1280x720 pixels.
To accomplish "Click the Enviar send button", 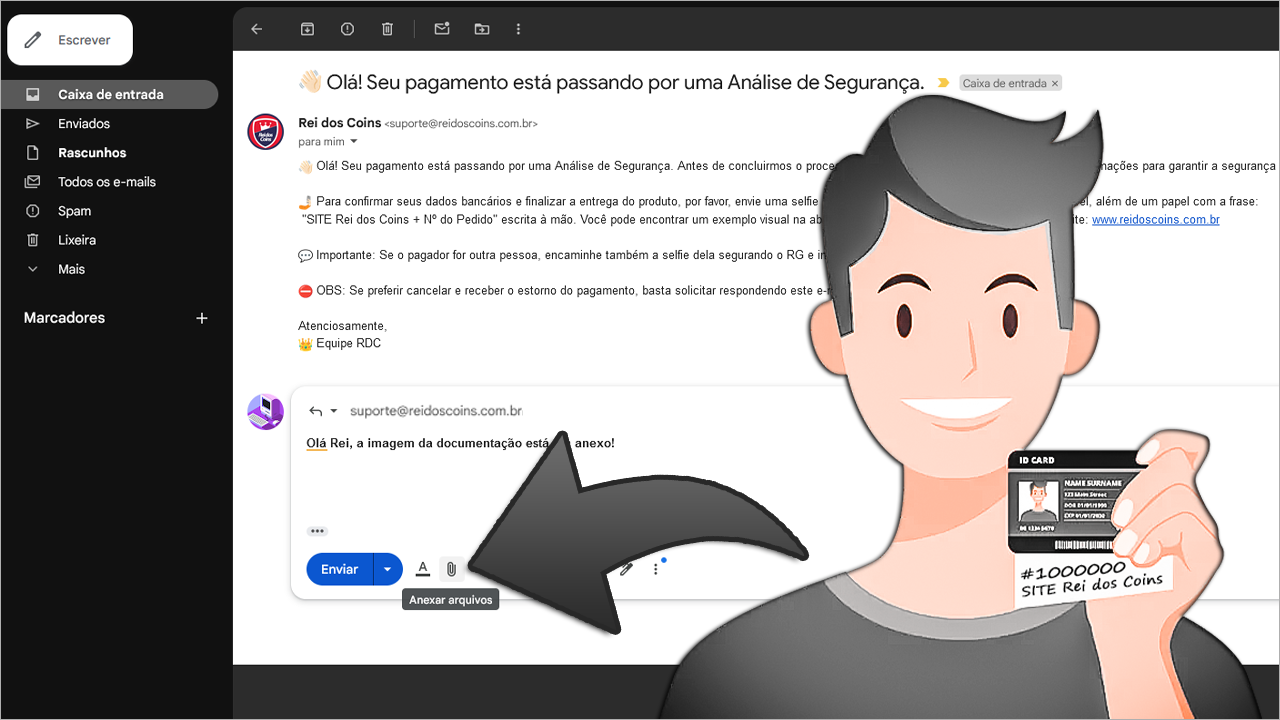I will (x=339, y=569).
